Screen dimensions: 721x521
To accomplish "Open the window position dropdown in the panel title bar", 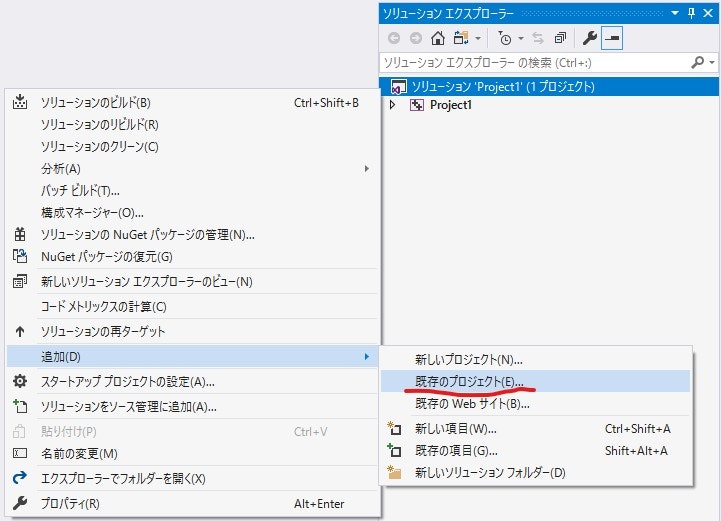I will point(675,13).
